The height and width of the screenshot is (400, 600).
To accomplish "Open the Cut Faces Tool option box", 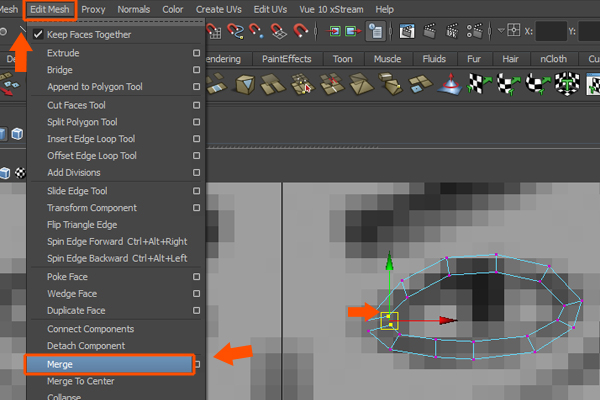I will pos(196,105).
